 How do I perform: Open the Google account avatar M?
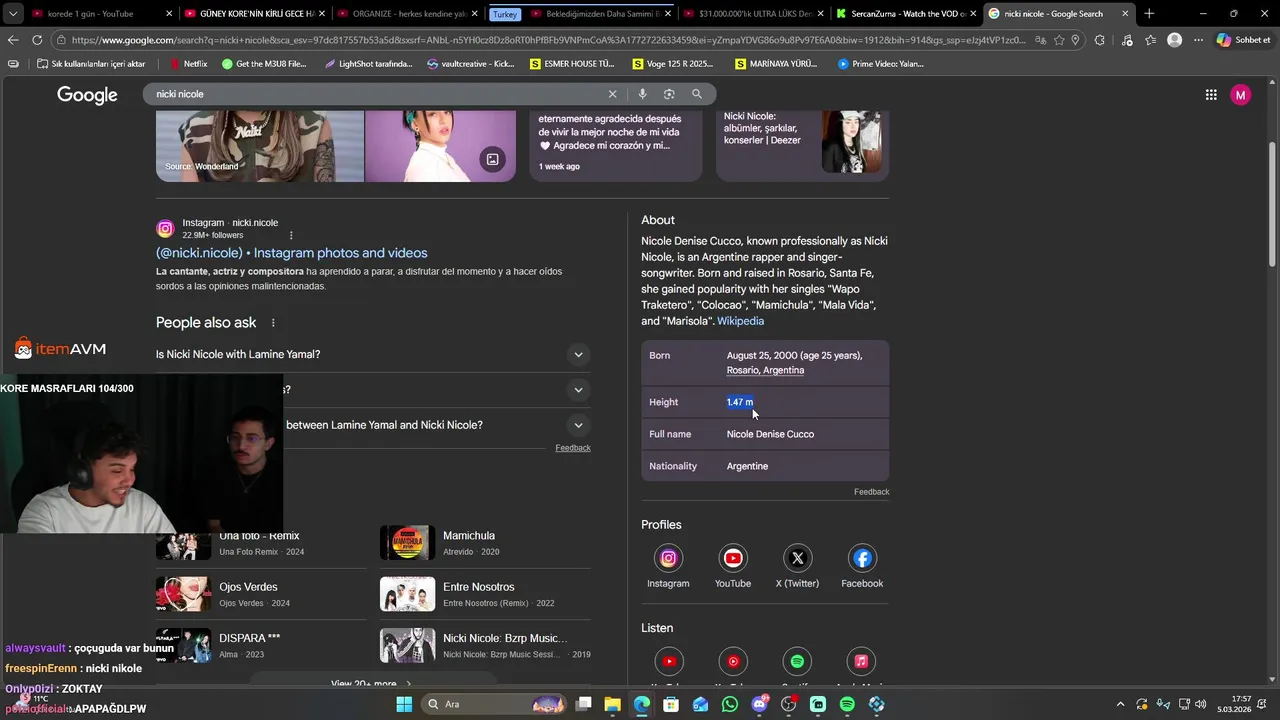click(x=1241, y=95)
